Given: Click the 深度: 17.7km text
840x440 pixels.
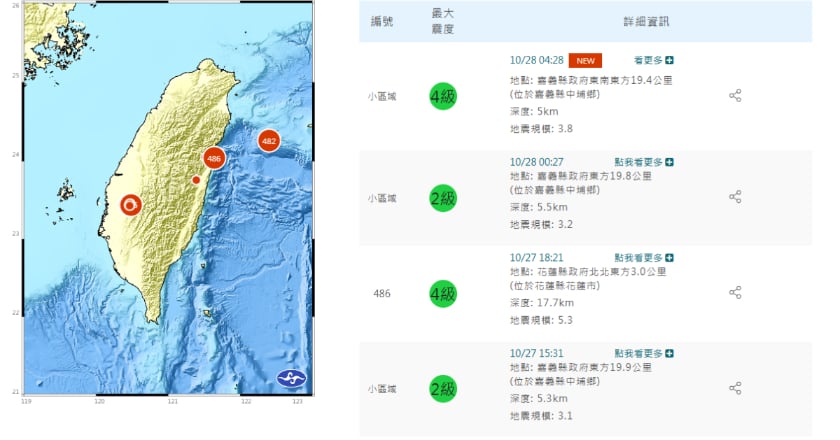Looking at the screenshot, I should [x=542, y=303].
